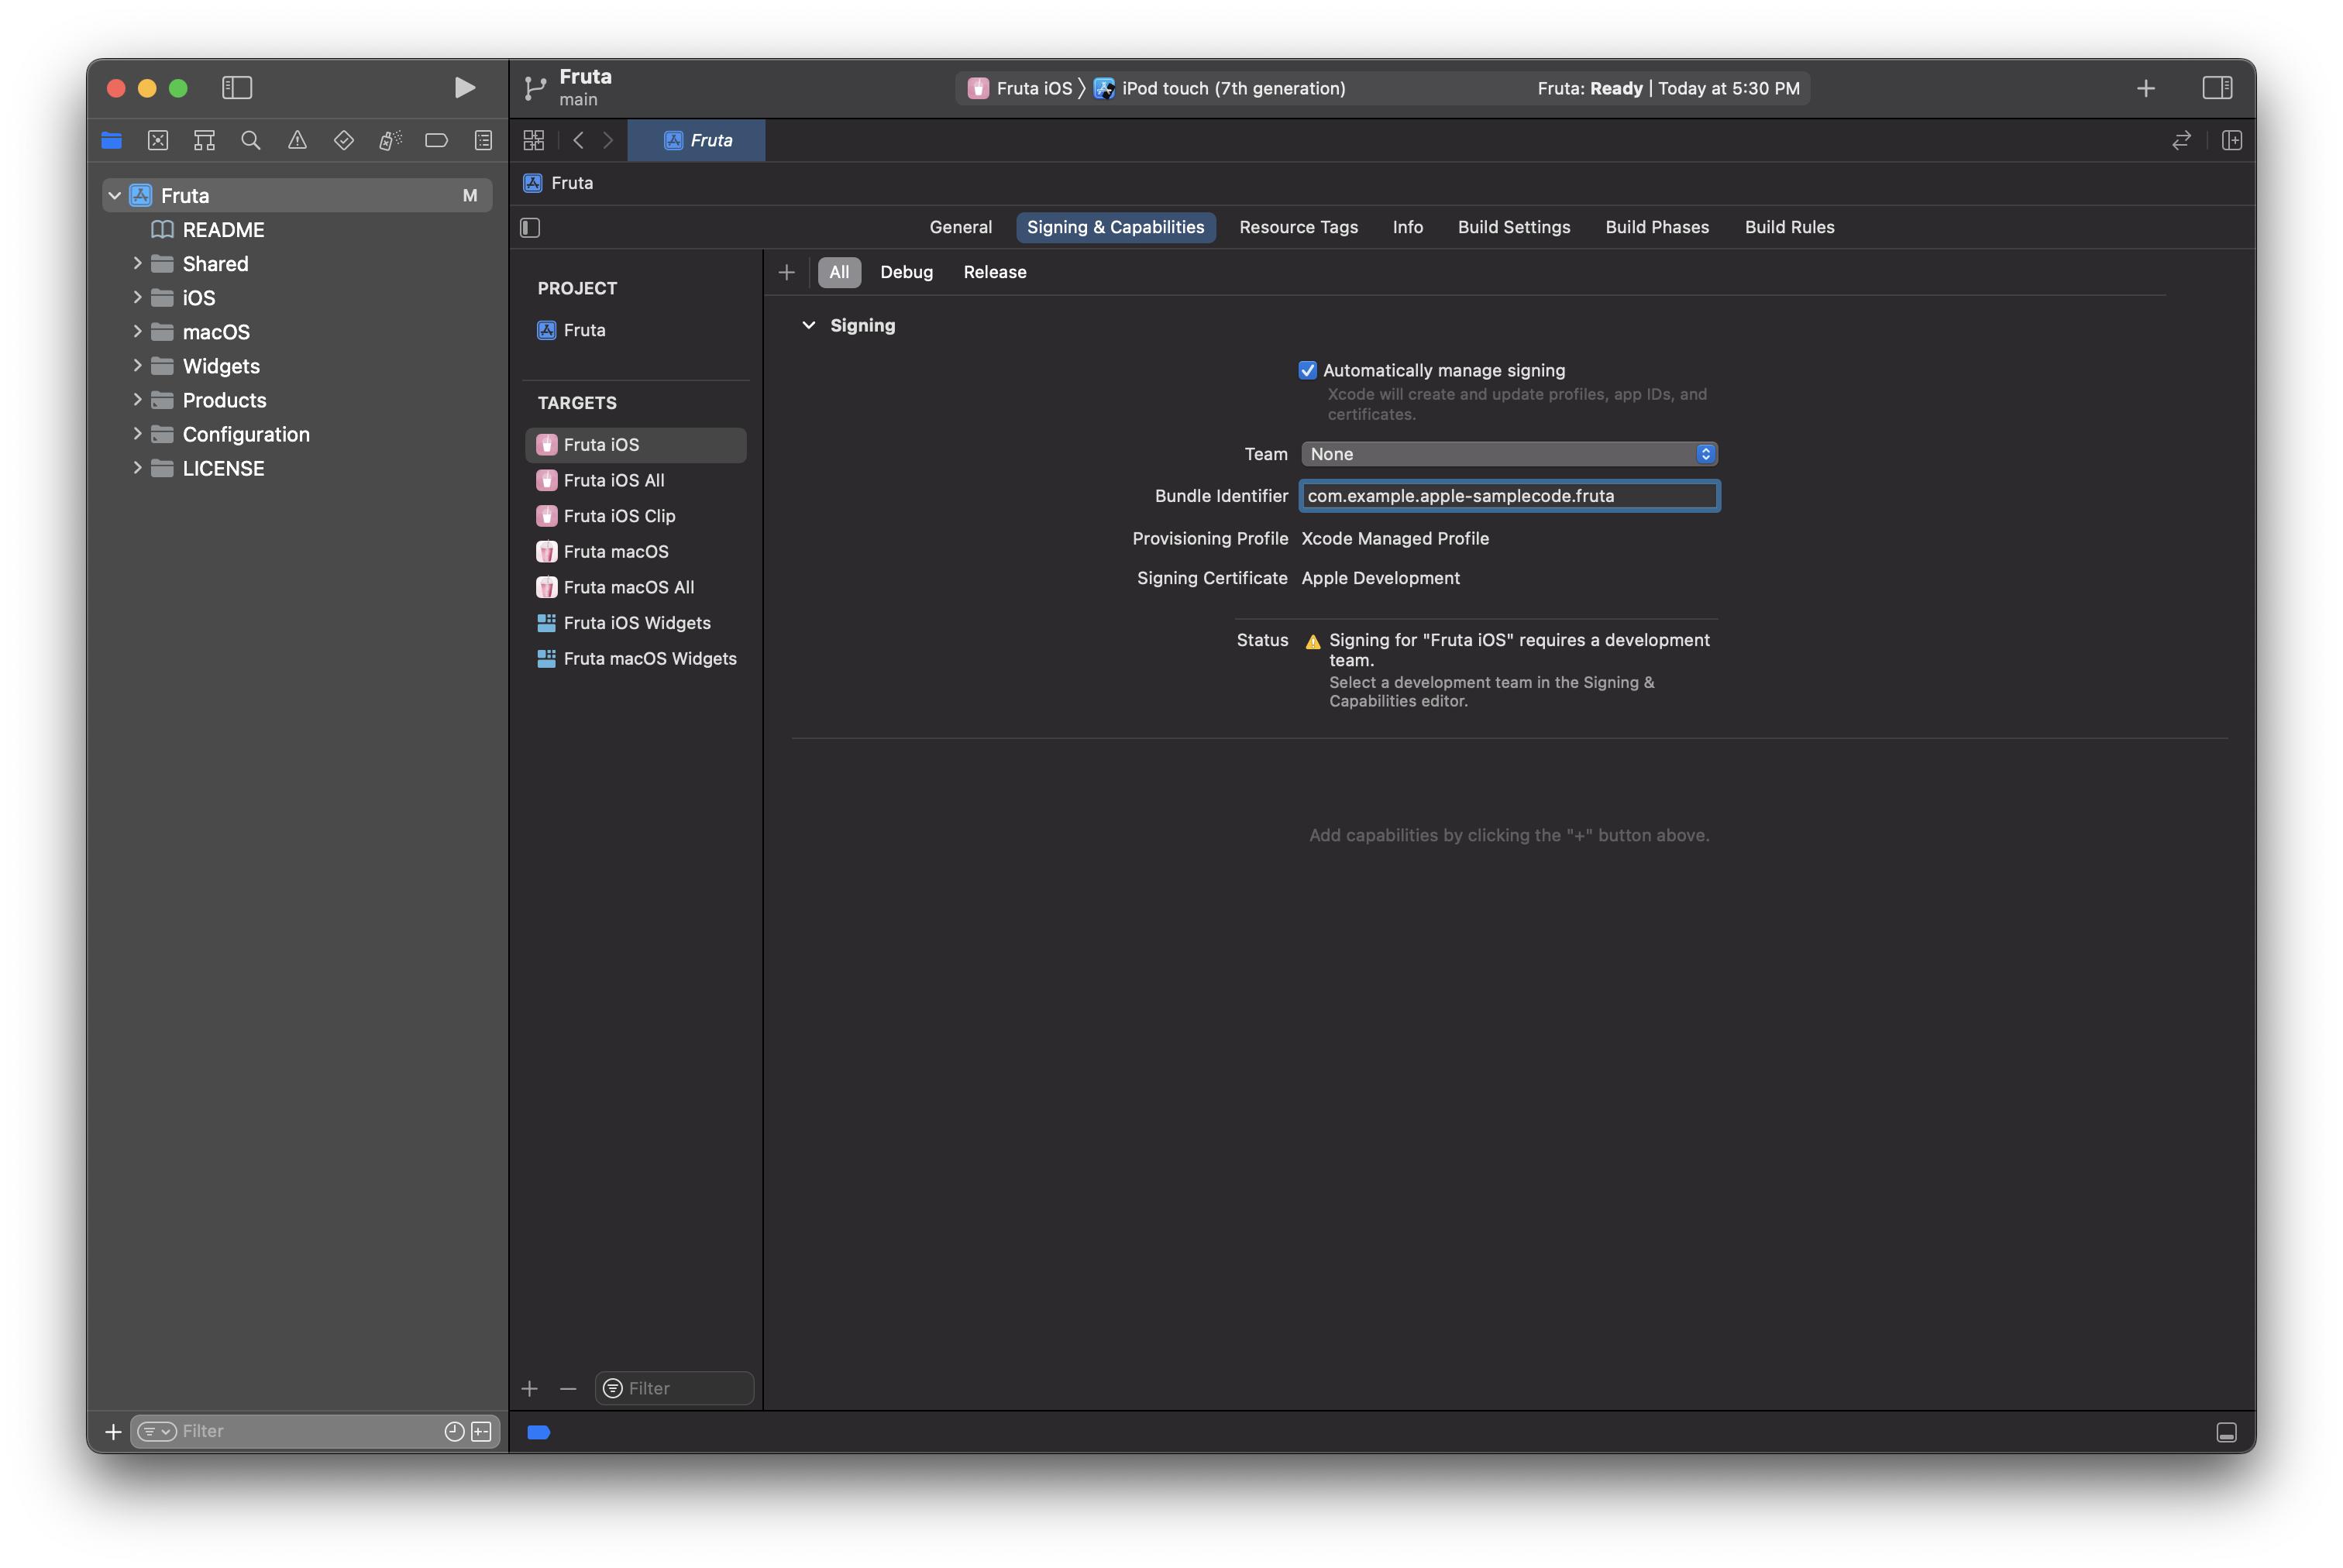Open the Source Control navigator

[158, 140]
